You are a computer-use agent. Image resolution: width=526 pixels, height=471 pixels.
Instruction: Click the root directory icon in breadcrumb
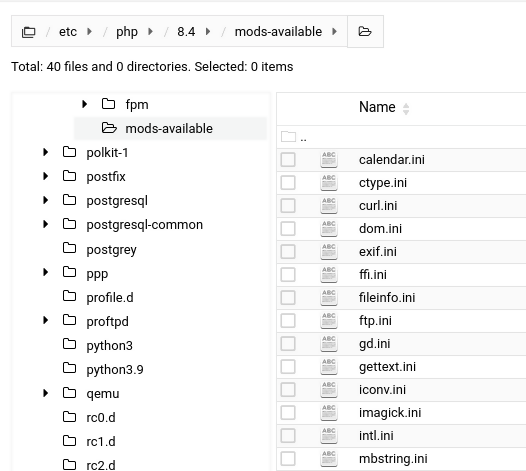(x=29, y=32)
